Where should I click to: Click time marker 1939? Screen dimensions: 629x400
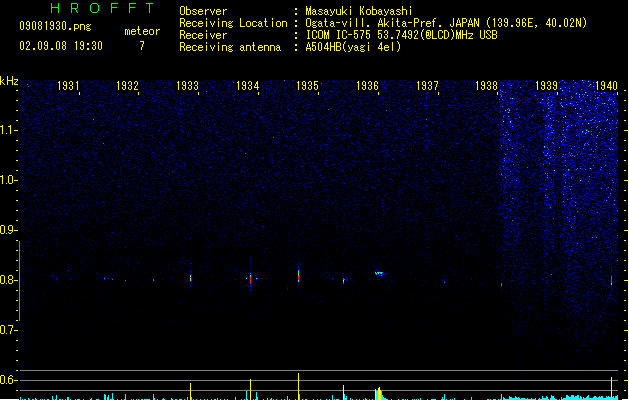(x=547, y=86)
